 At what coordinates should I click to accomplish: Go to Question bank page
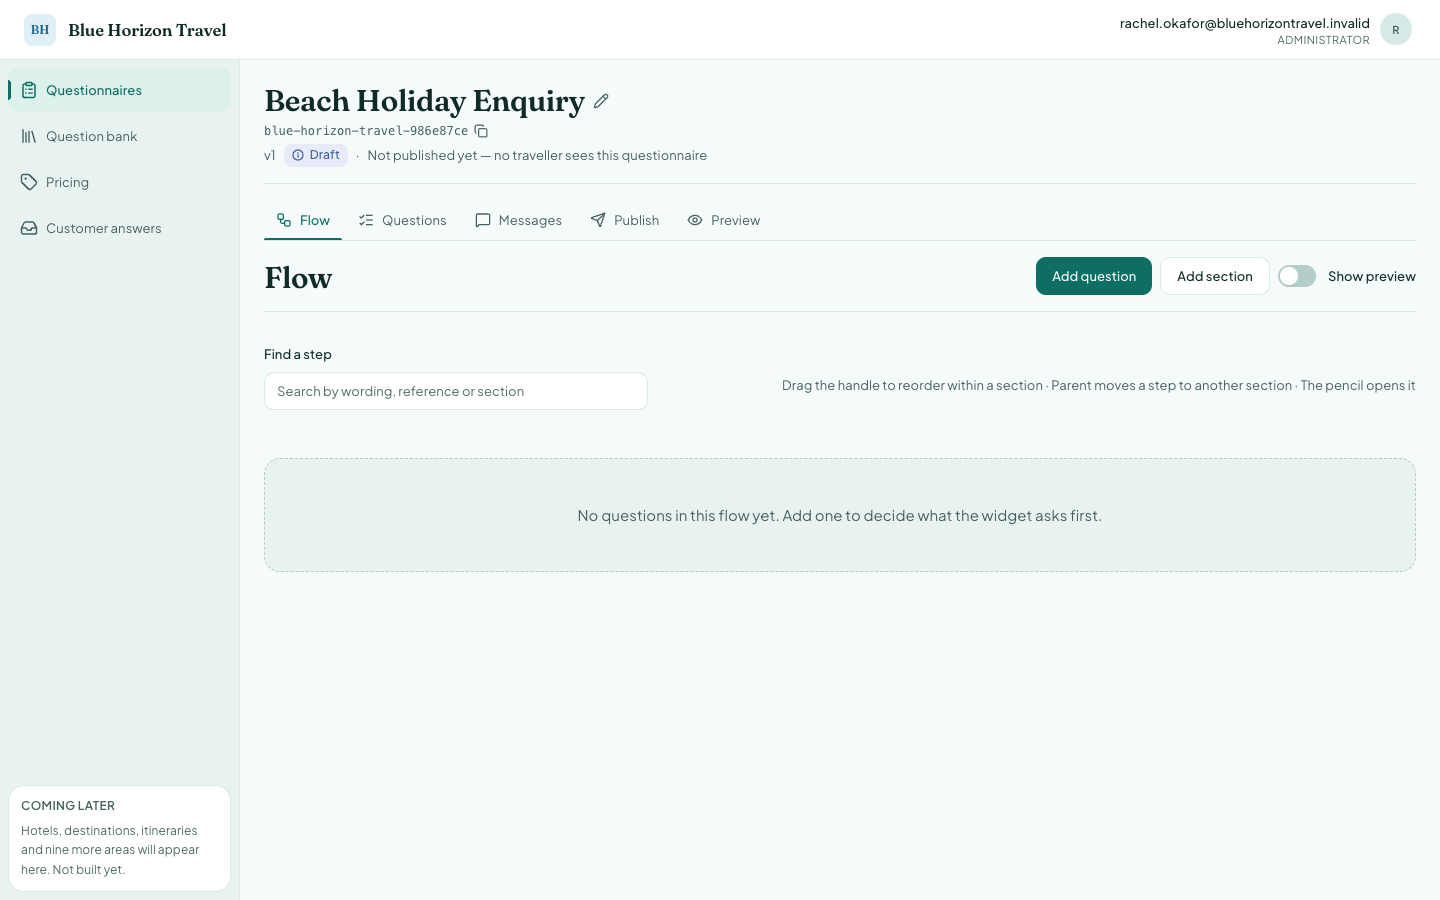pyautogui.click(x=120, y=136)
